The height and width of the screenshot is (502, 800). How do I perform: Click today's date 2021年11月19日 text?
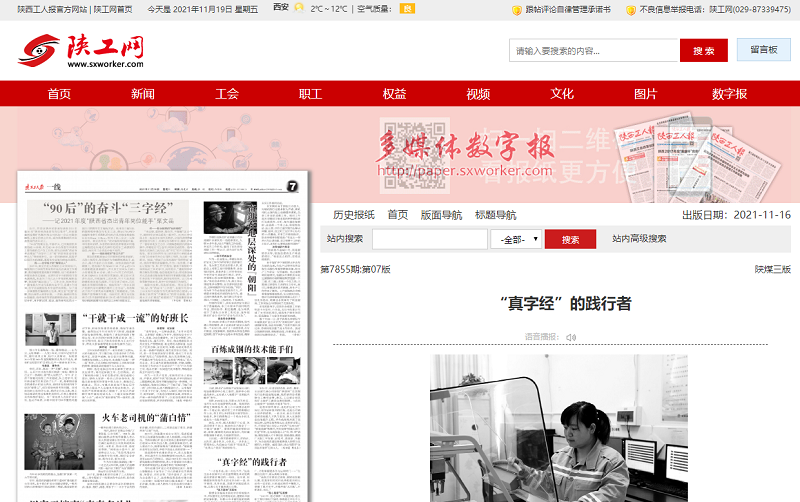(202, 9)
